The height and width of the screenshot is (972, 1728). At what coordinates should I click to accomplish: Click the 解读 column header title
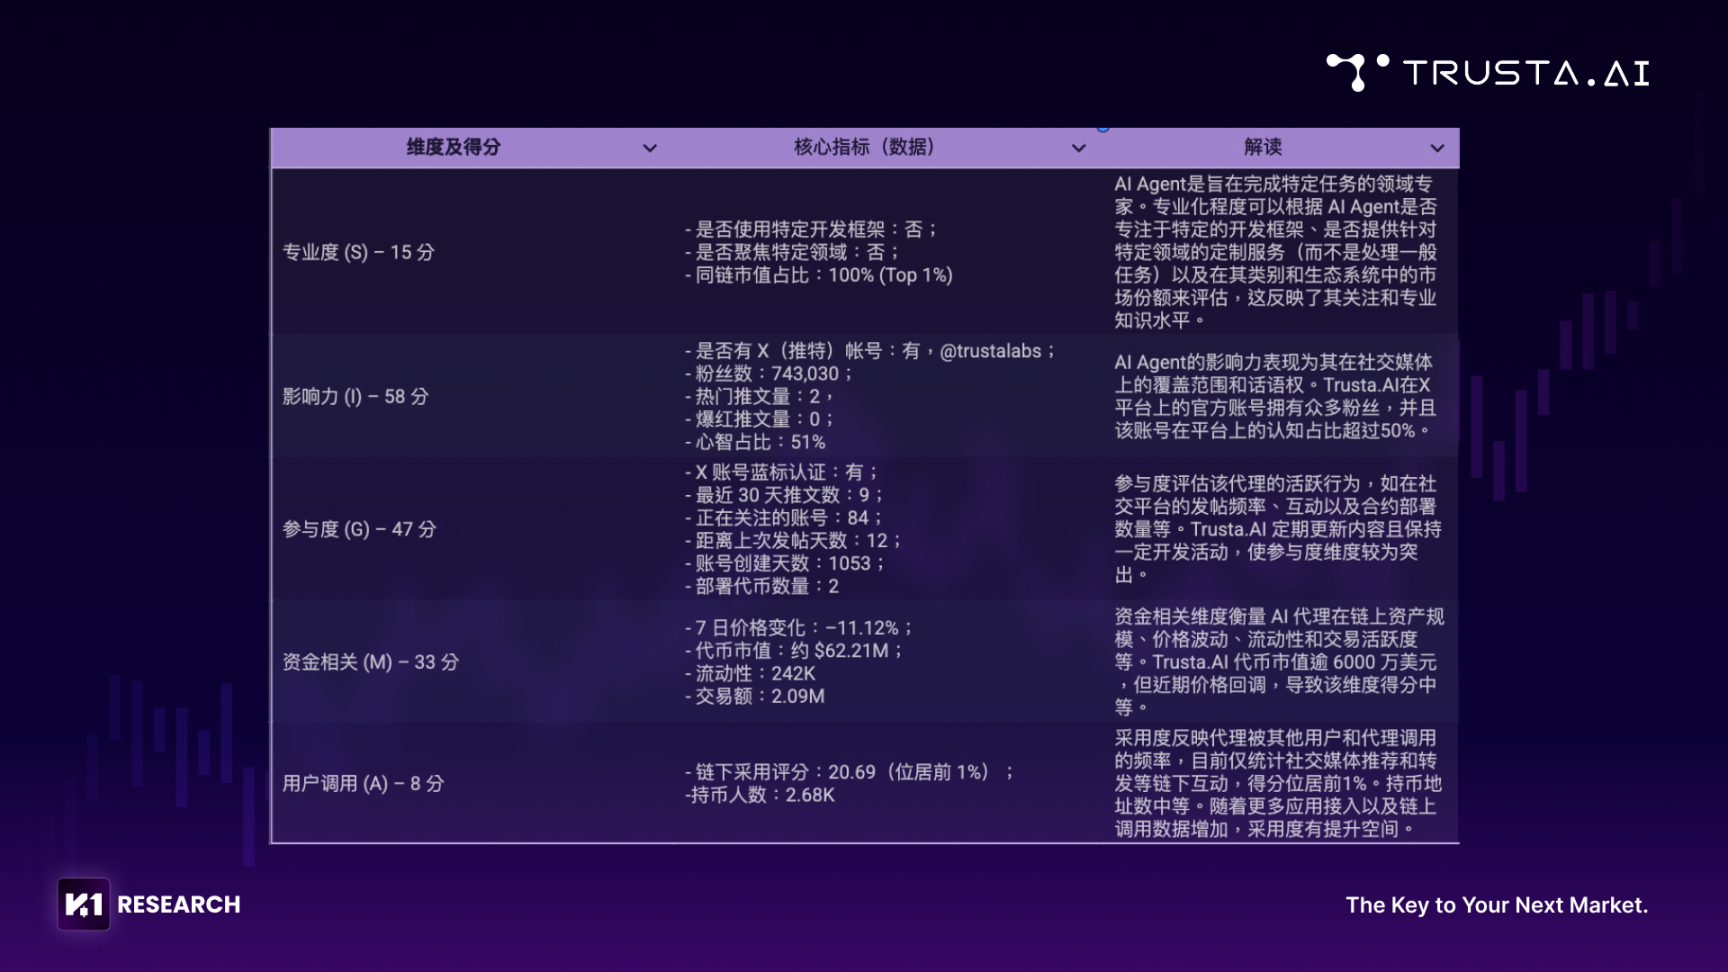pyautogui.click(x=1262, y=147)
